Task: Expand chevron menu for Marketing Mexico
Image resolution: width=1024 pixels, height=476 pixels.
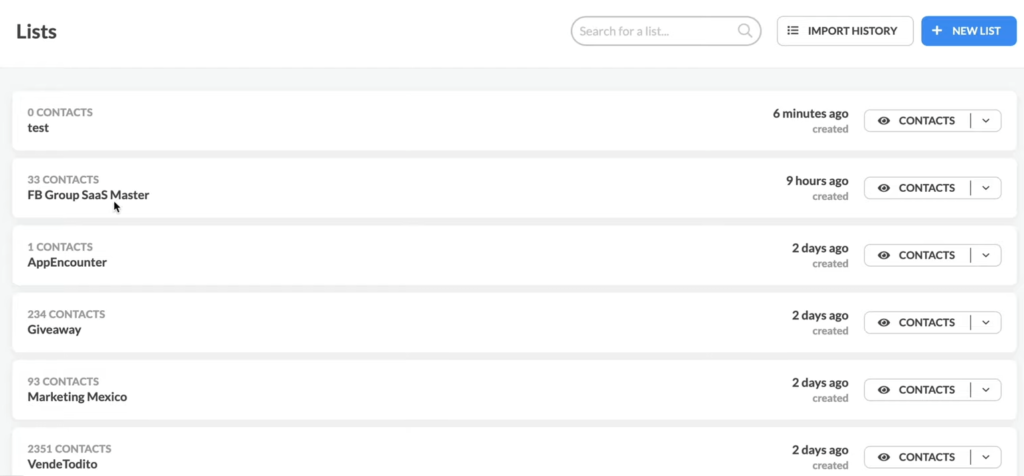Action: (986, 390)
